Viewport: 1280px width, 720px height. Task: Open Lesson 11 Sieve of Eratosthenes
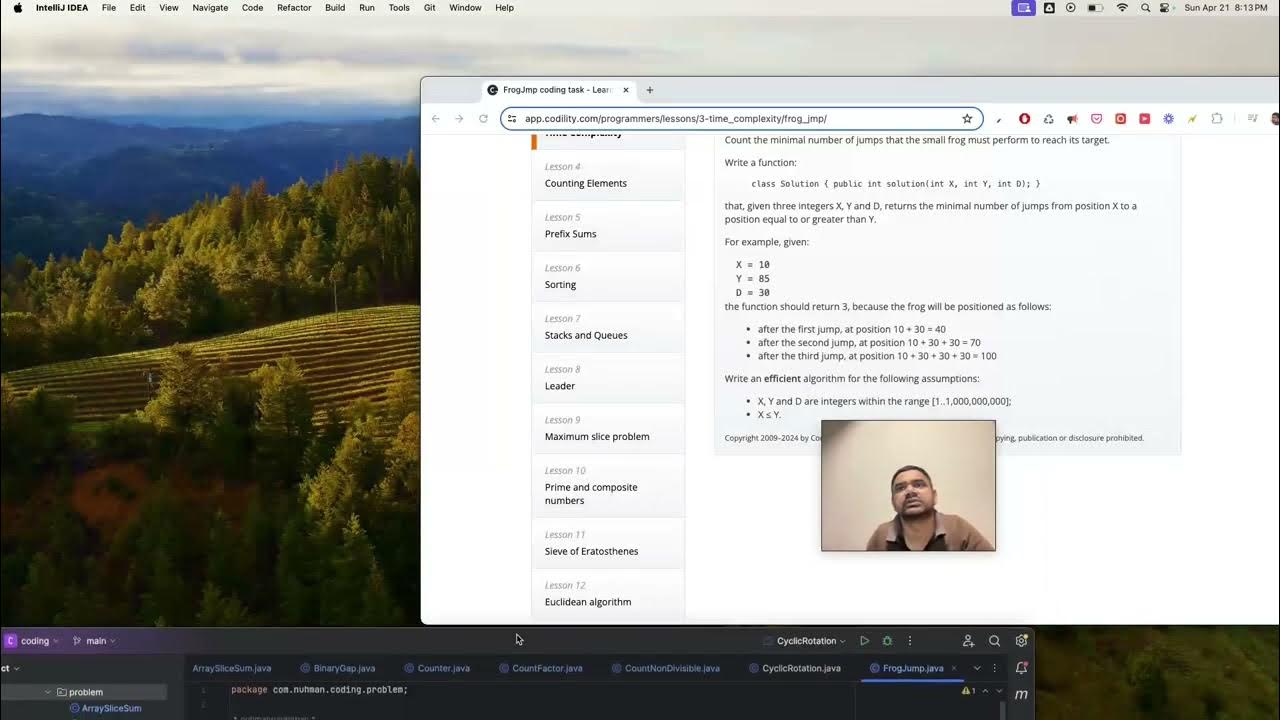[x=608, y=543]
